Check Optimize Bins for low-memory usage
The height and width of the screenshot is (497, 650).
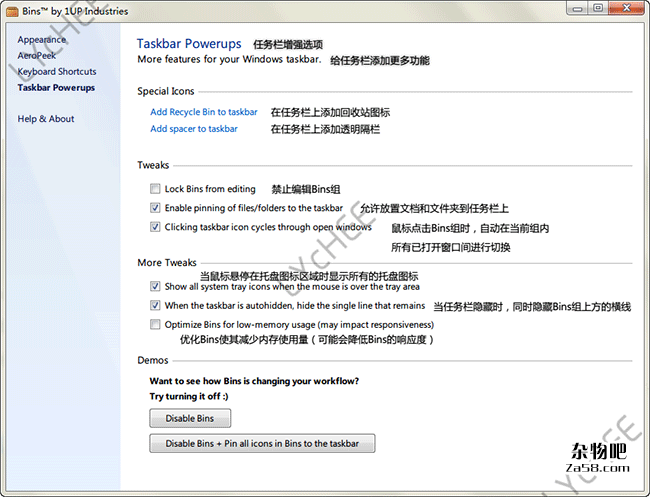[x=155, y=324]
